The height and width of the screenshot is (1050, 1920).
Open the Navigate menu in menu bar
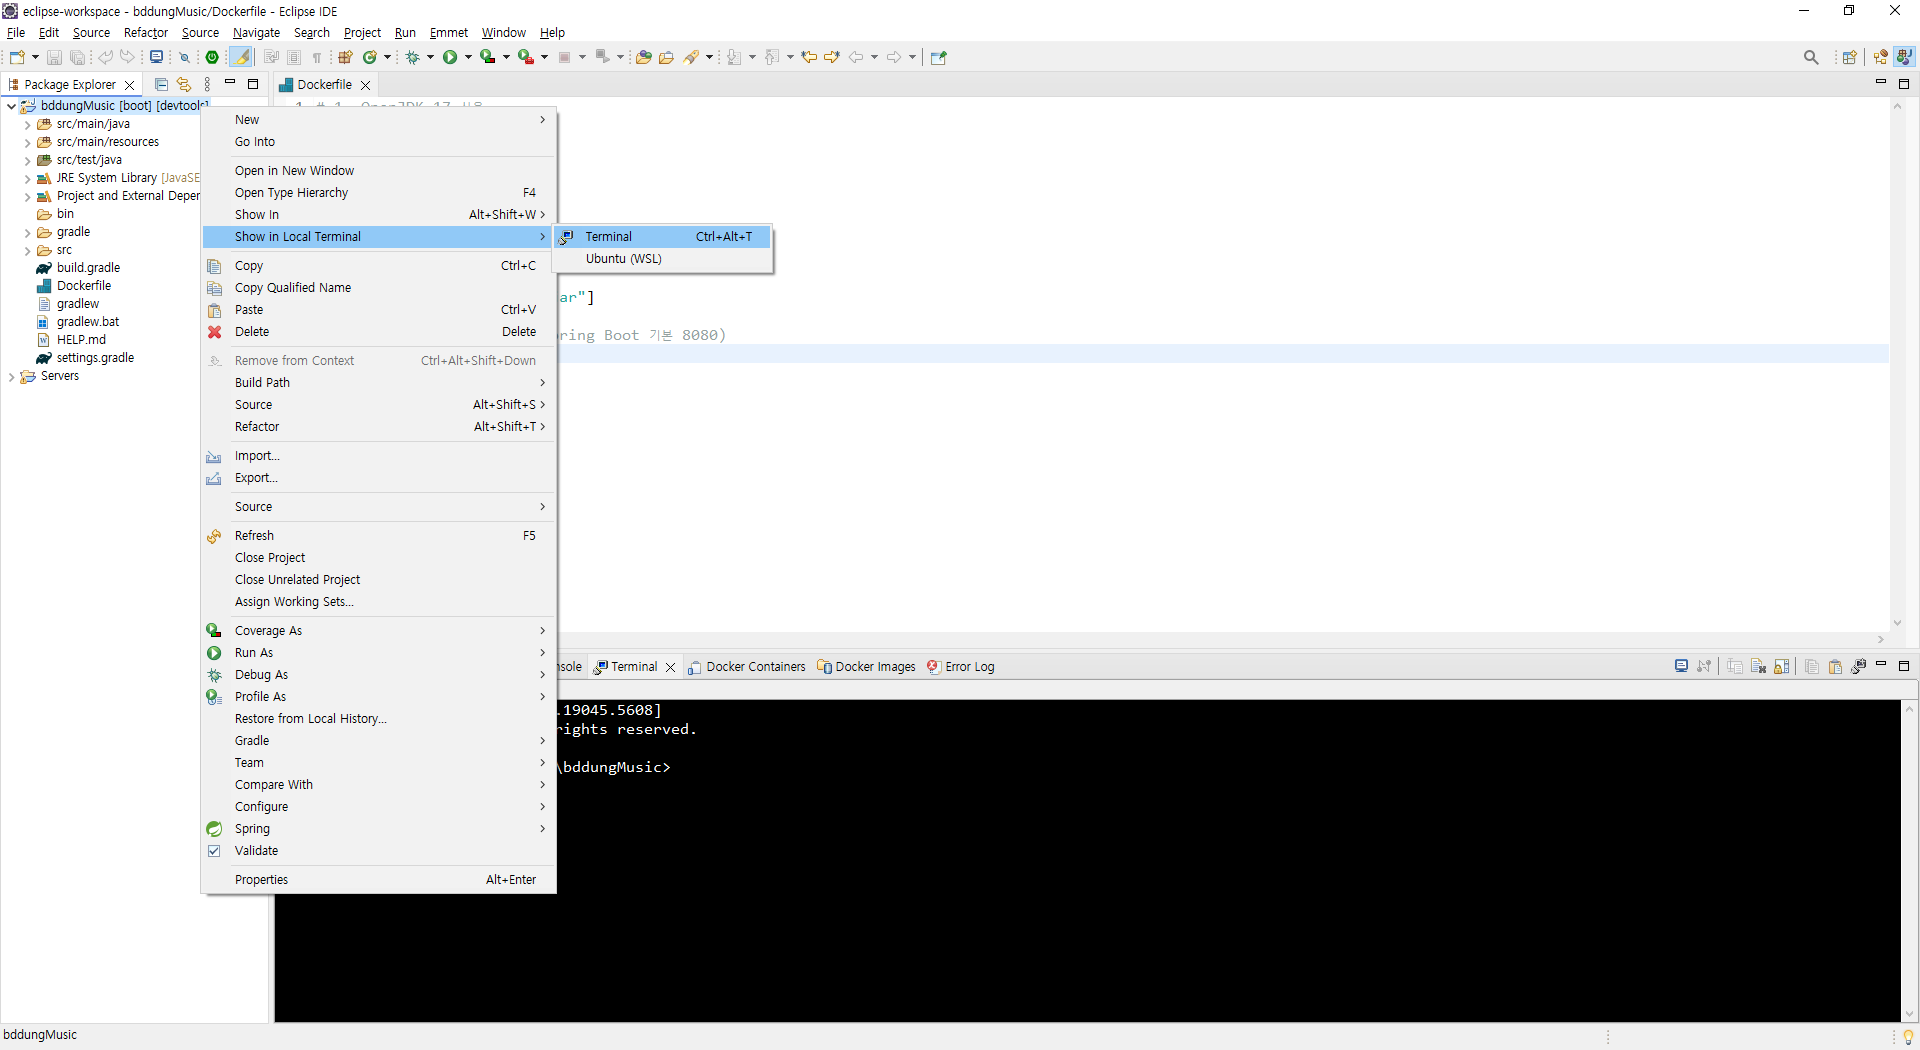pyautogui.click(x=256, y=33)
